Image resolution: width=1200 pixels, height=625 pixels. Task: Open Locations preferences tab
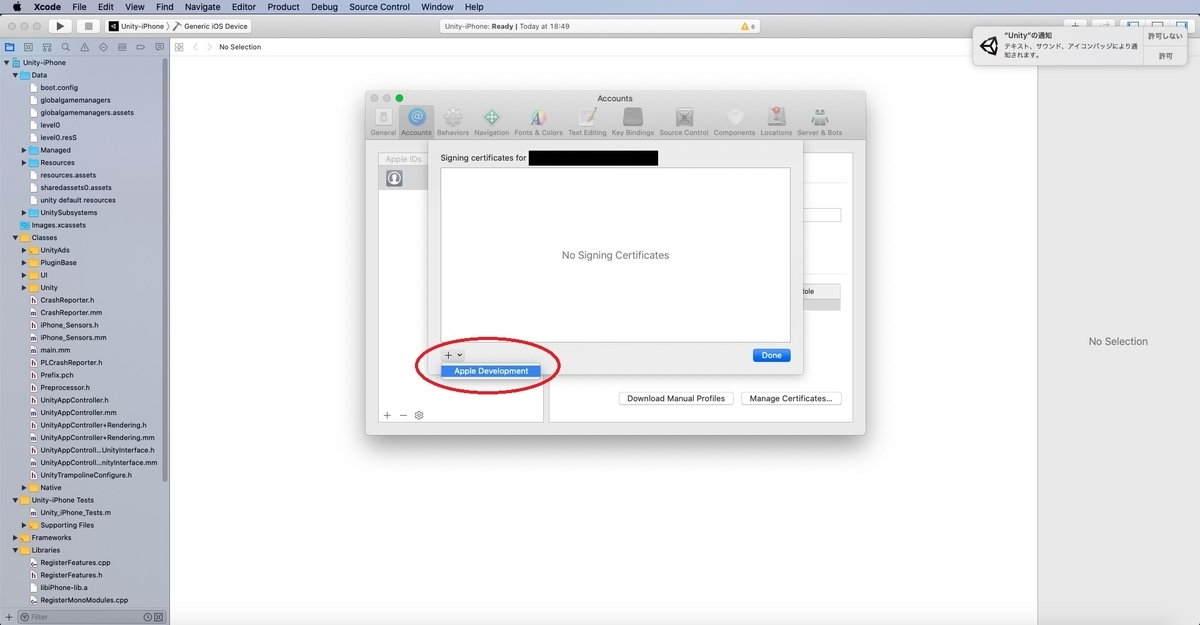pyautogui.click(x=776, y=121)
